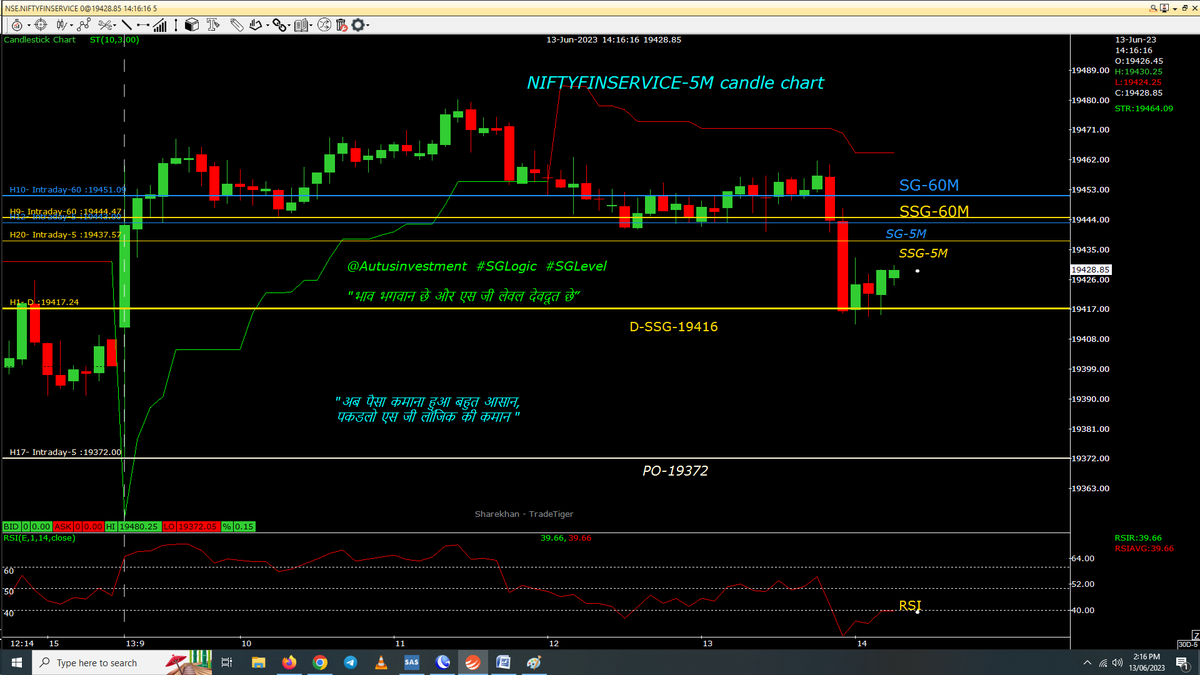The width and height of the screenshot is (1200, 675).
Task: Click the SG-60M annotation label
Action: coord(929,185)
